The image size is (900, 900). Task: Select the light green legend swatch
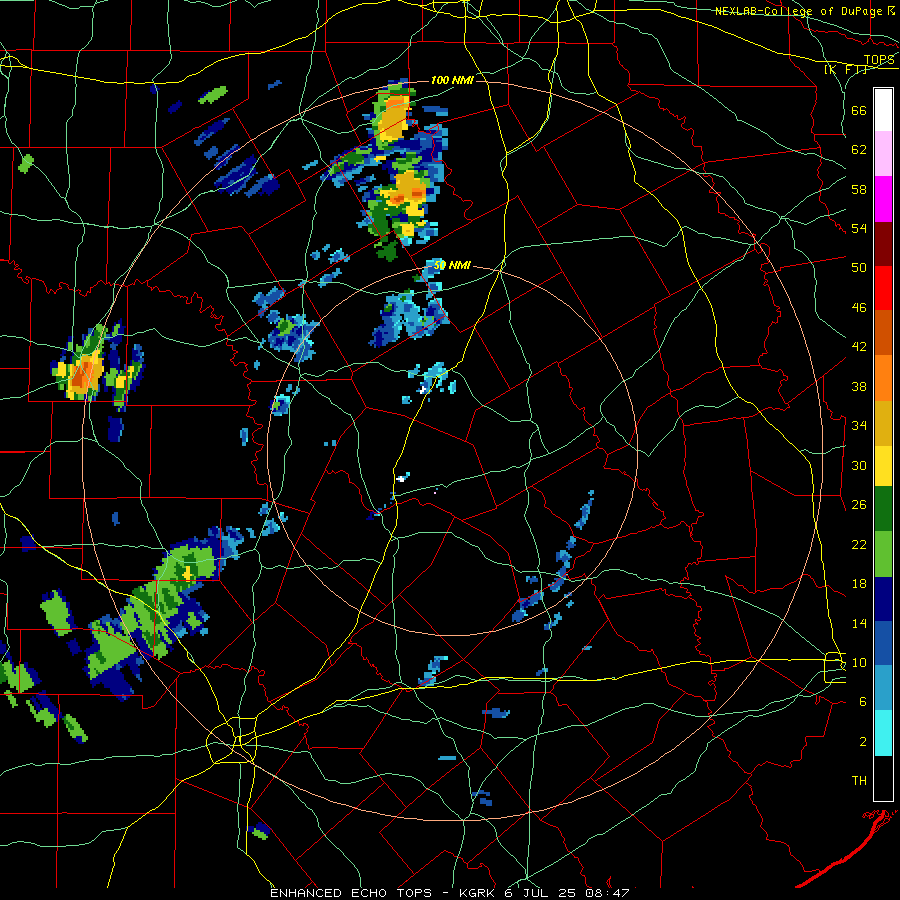click(883, 553)
